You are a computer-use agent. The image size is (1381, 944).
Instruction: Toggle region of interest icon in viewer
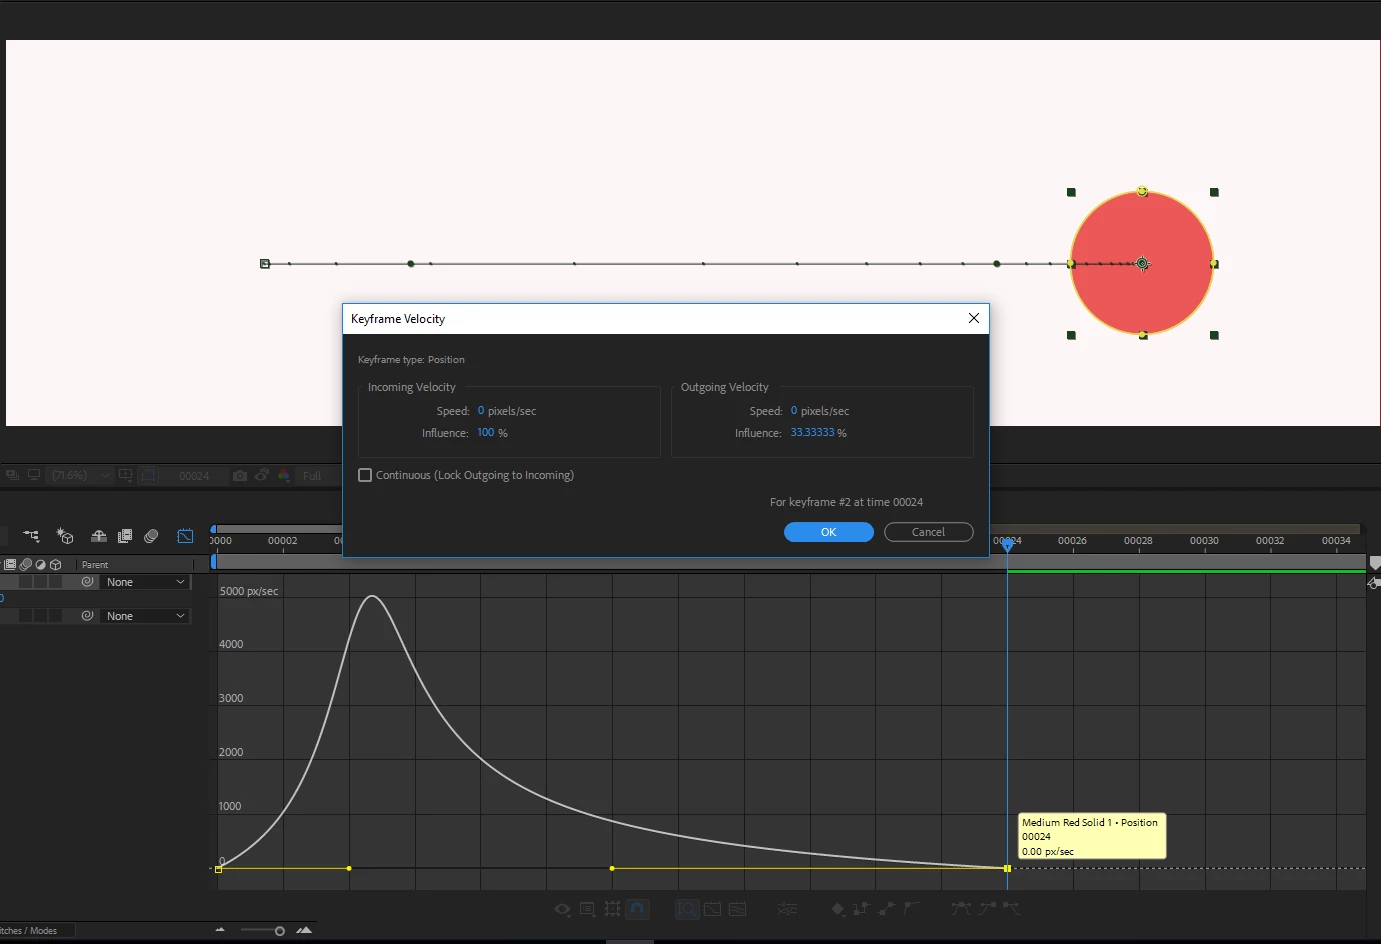(x=149, y=476)
